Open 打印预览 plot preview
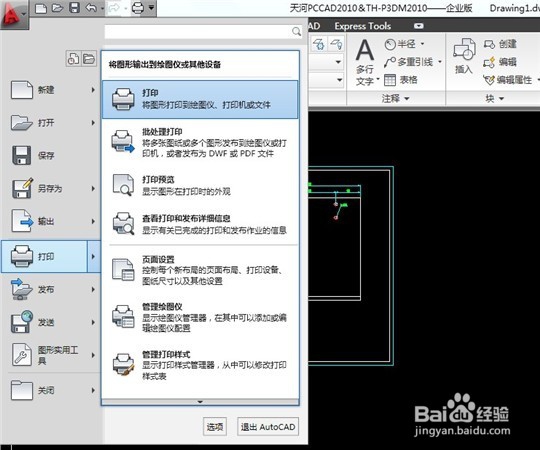Viewport: 540px width, 450px height. (x=200, y=185)
